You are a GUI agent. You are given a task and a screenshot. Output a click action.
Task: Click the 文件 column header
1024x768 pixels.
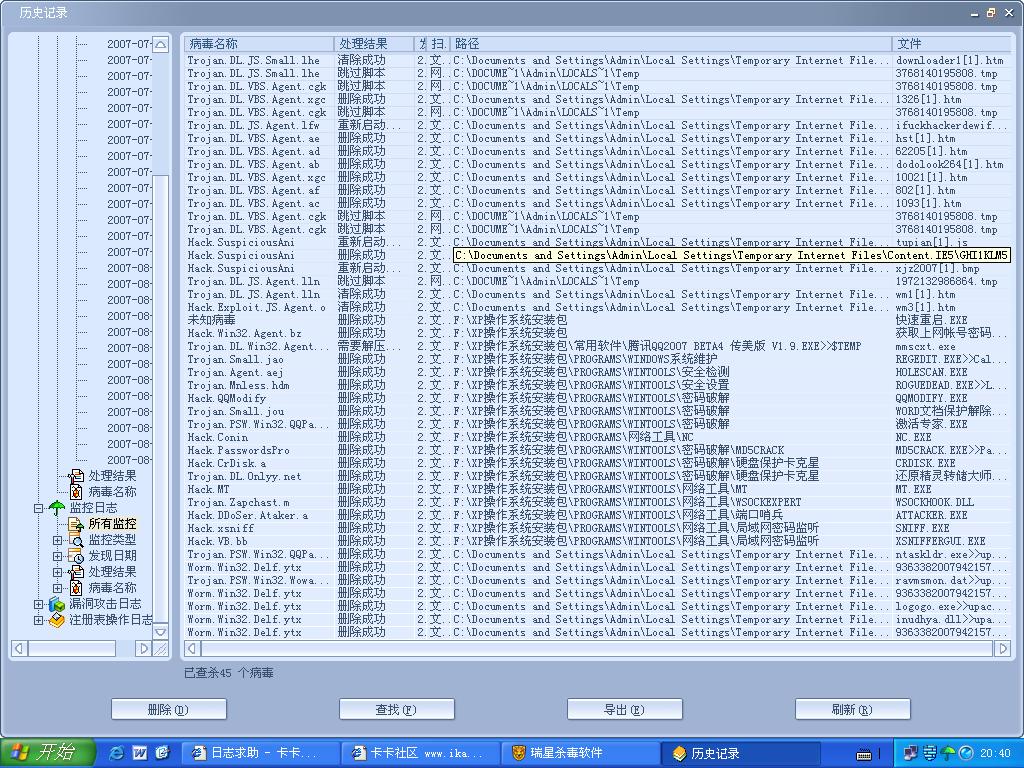point(950,44)
